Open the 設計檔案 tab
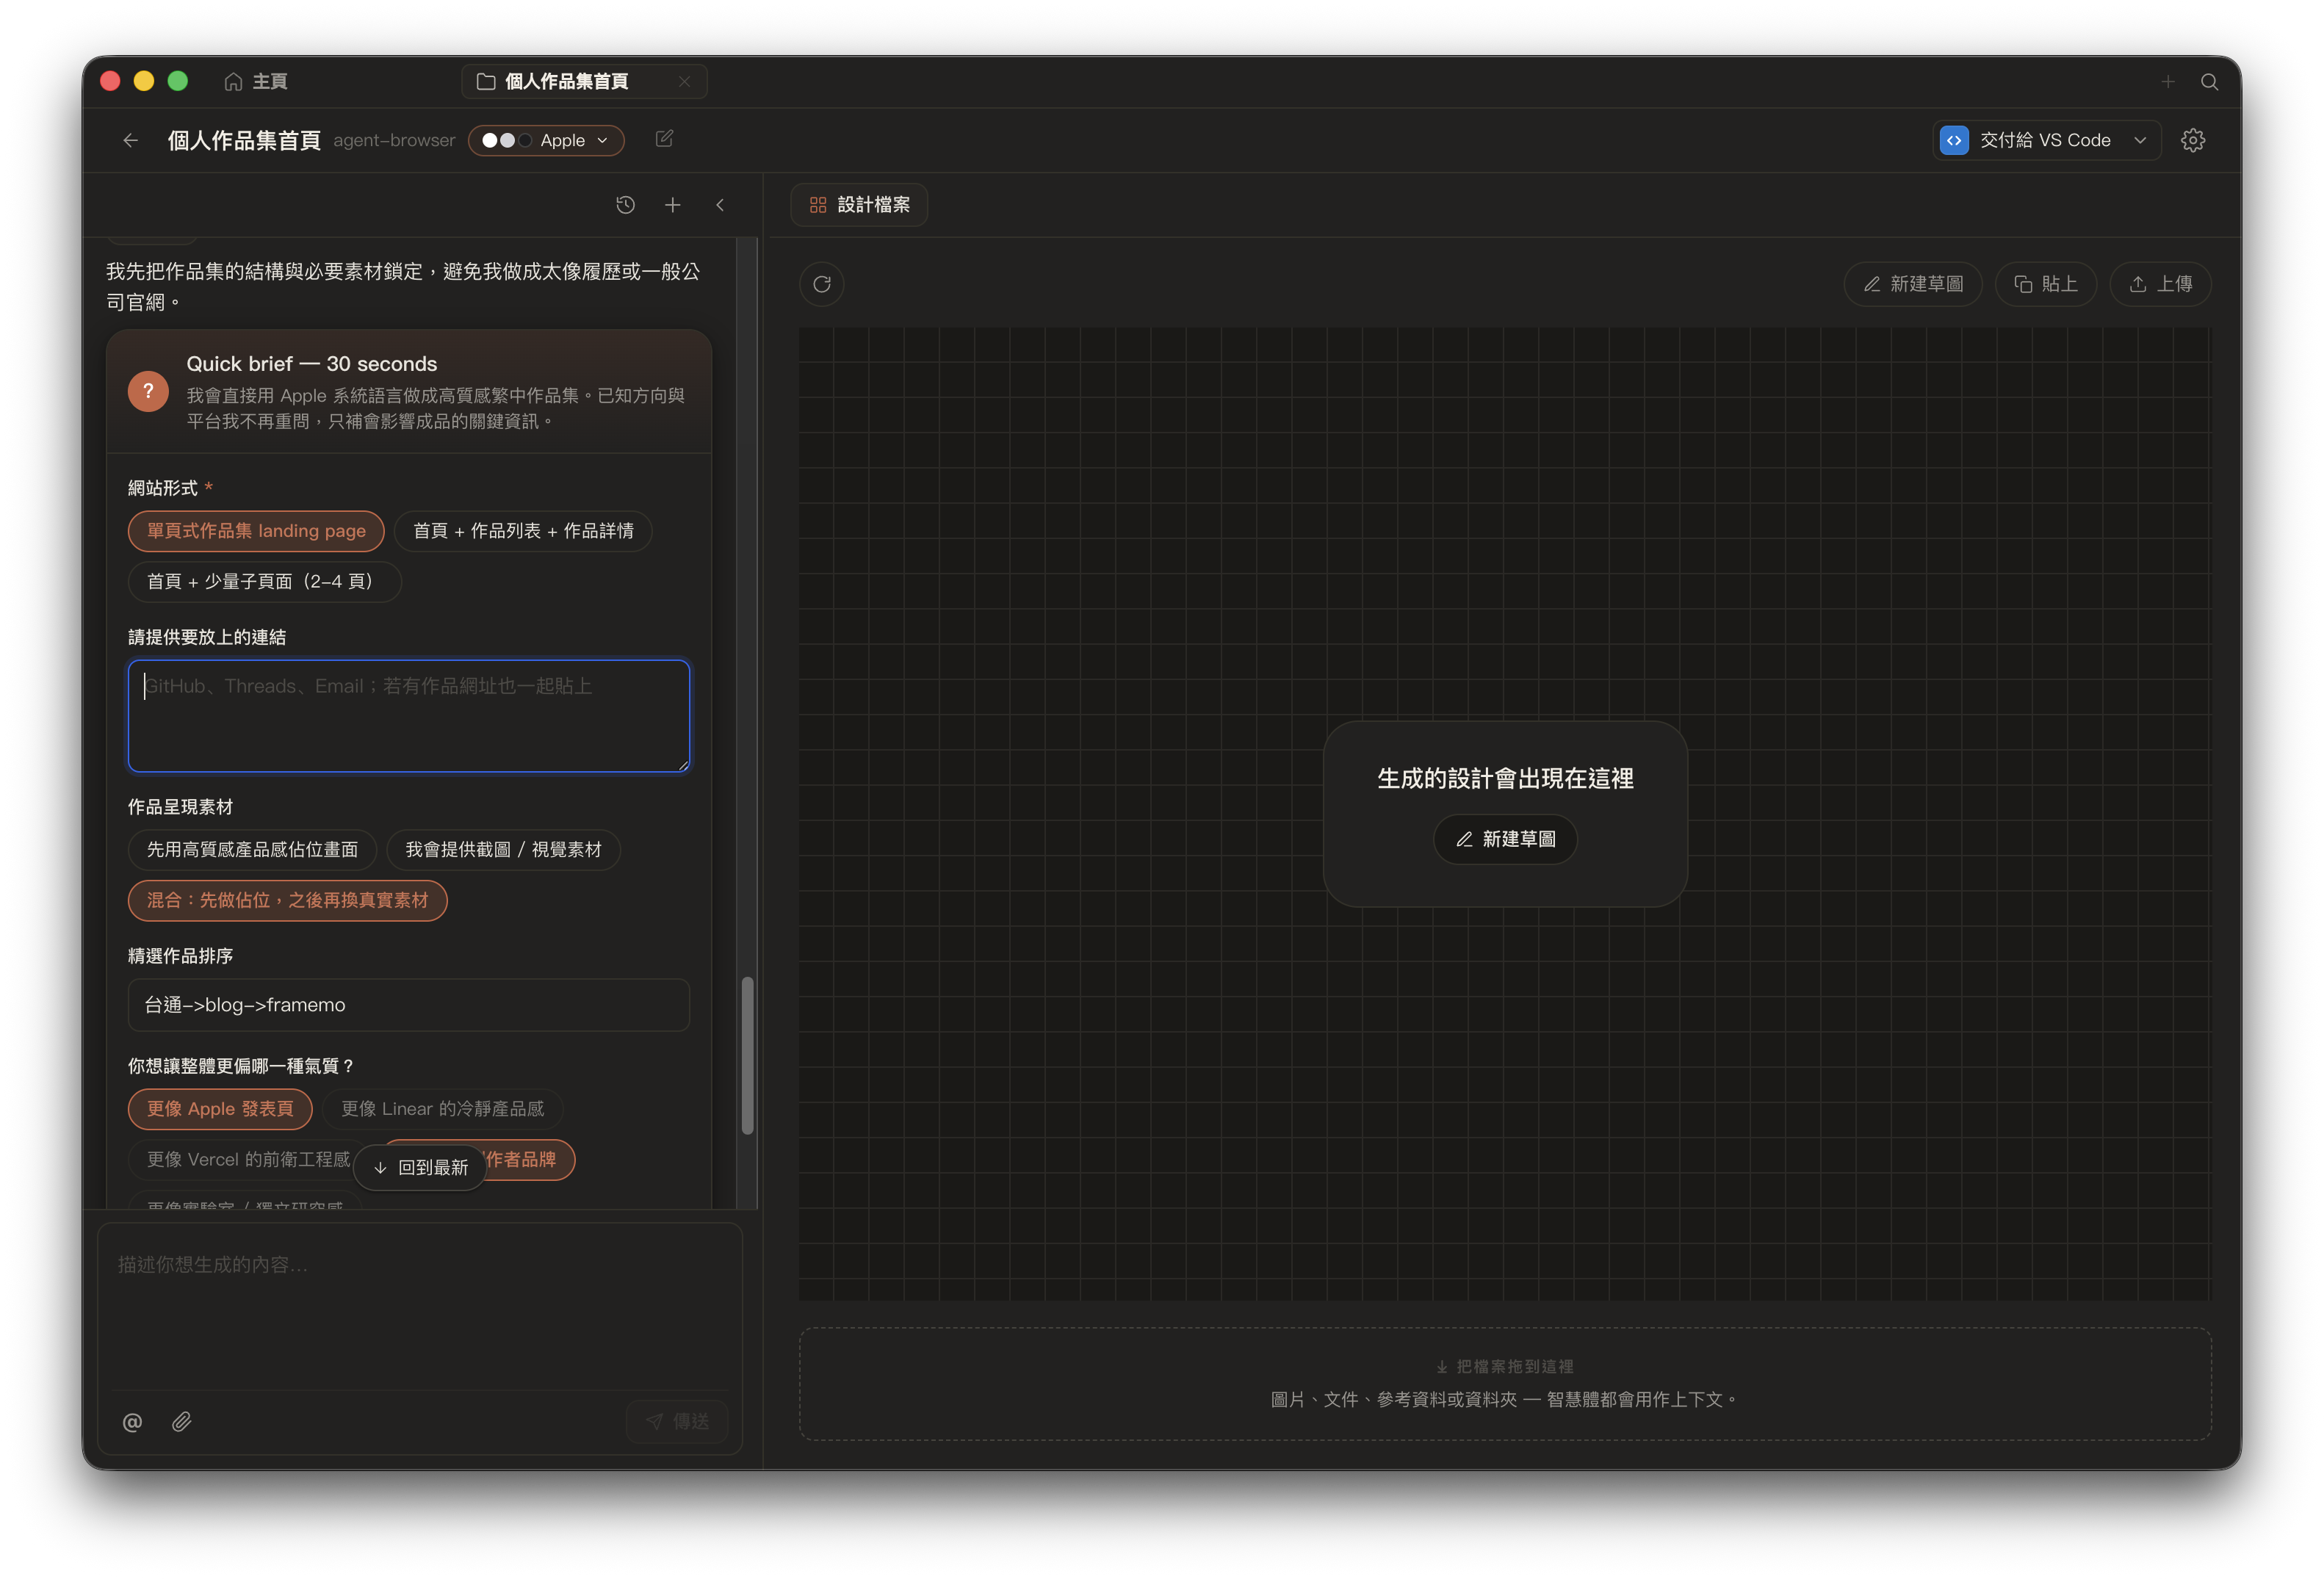 pos(860,204)
